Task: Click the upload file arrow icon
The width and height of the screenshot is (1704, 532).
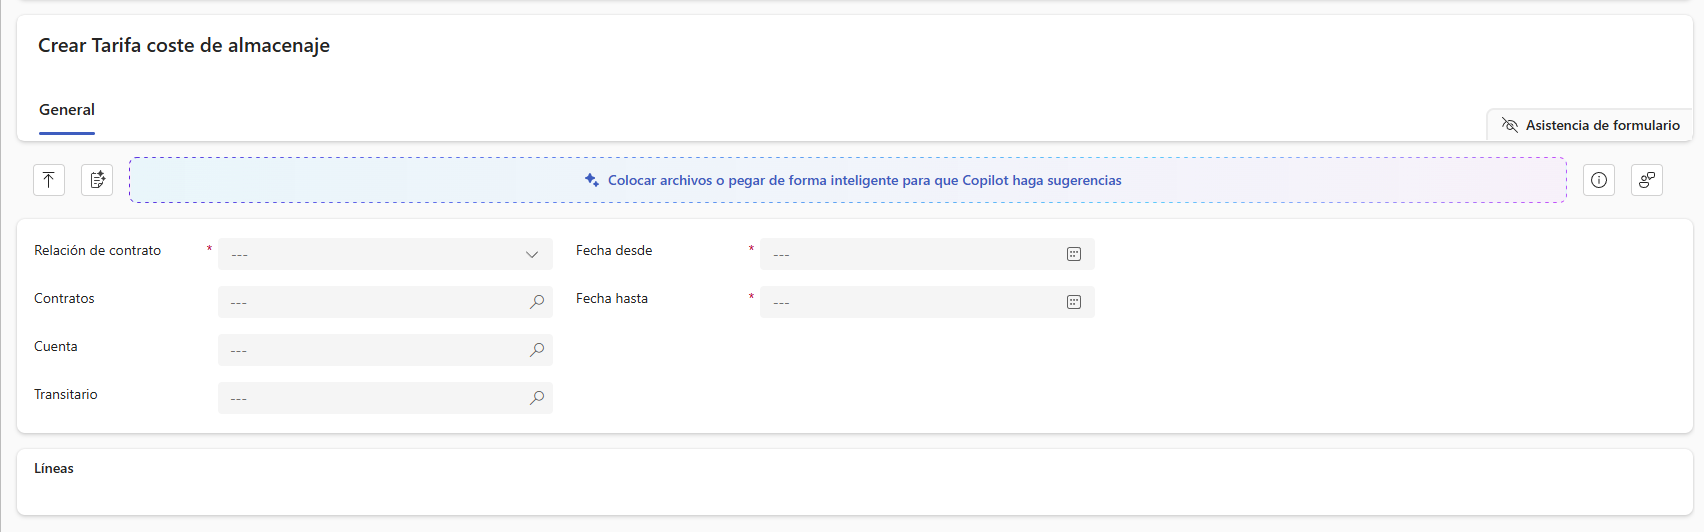Action: coord(49,180)
